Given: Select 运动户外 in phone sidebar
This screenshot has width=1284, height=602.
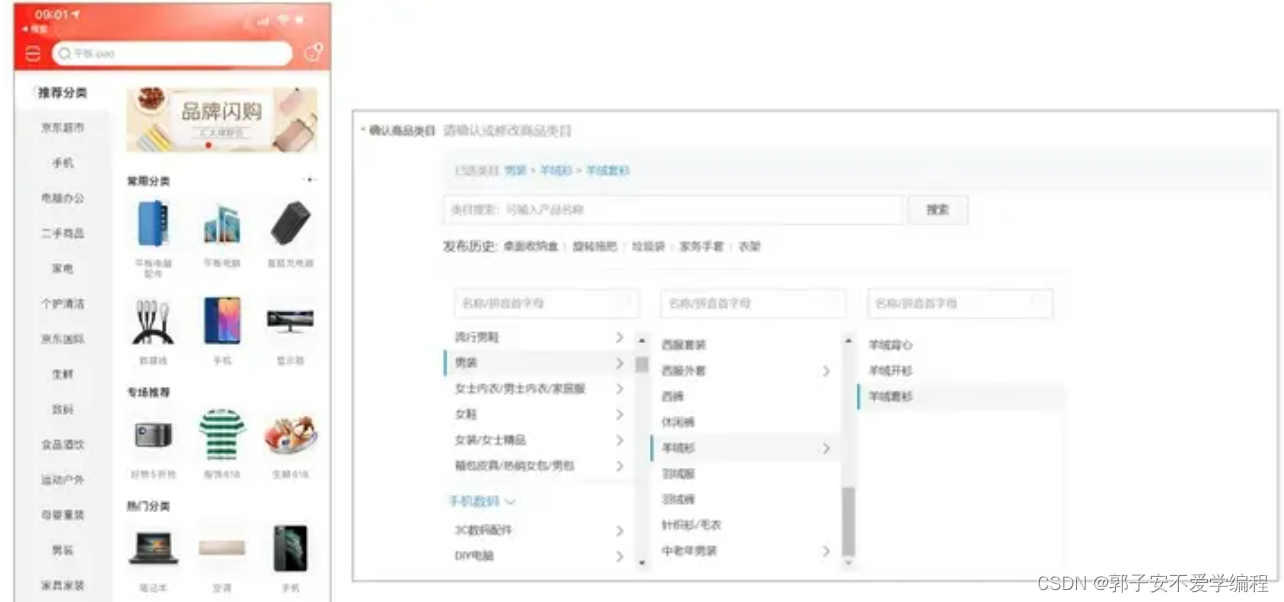Looking at the screenshot, I should tap(62, 480).
